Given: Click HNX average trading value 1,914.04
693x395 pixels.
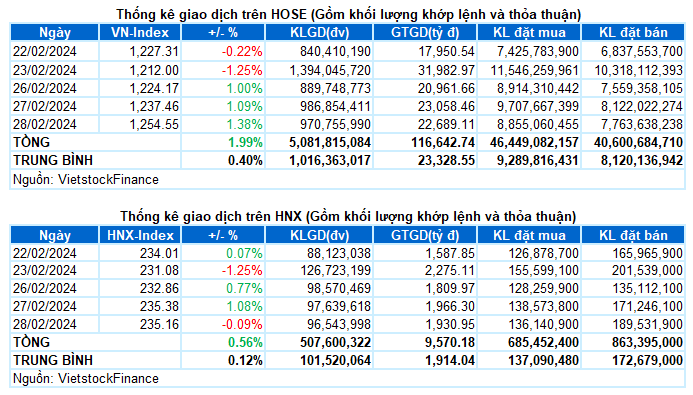Looking at the screenshot, I should [450, 361].
